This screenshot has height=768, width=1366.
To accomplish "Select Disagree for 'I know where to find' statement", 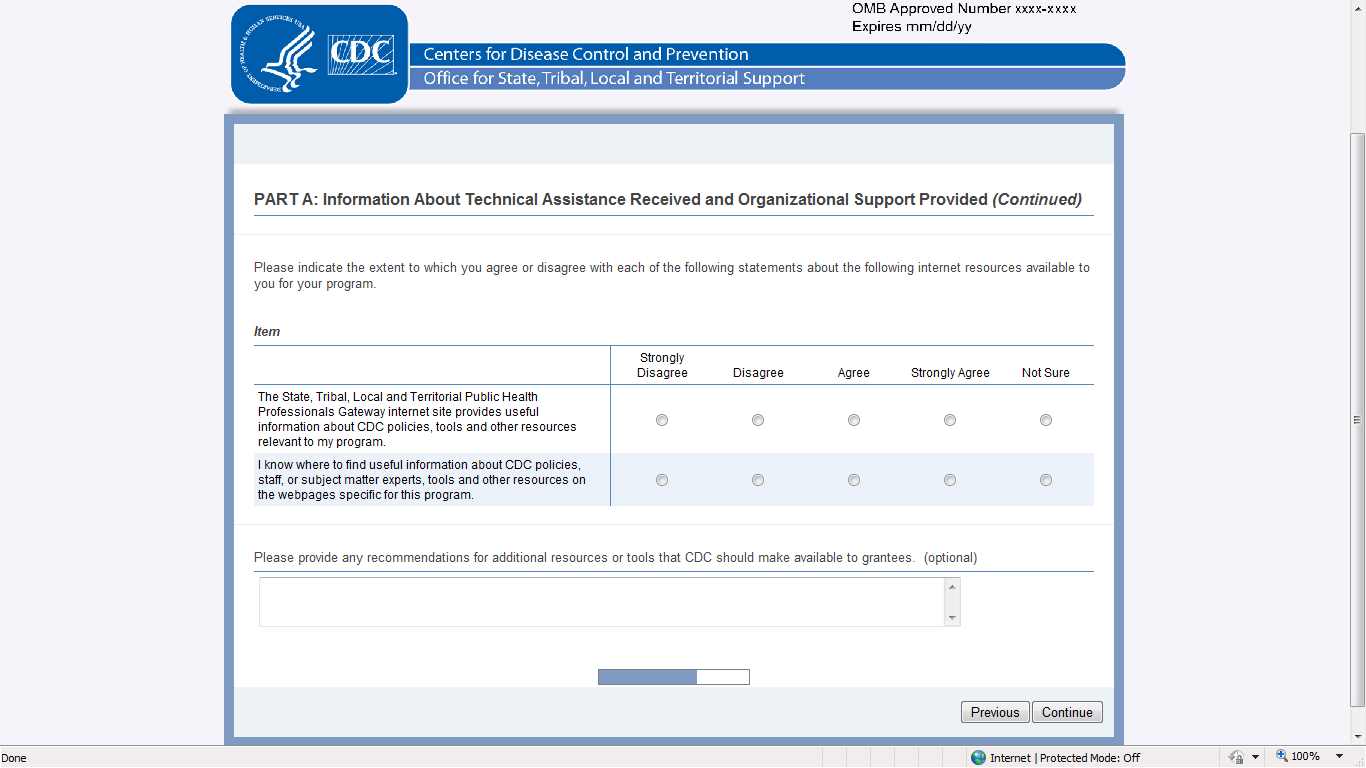I will coord(758,480).
